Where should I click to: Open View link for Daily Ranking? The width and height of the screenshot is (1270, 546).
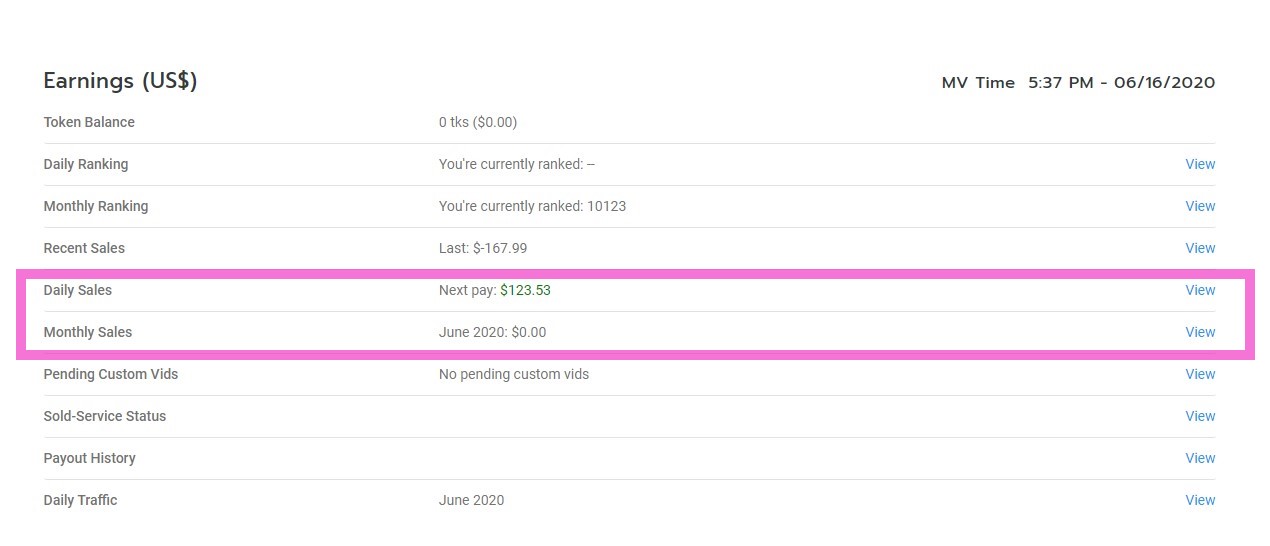tap(1200, 164)
